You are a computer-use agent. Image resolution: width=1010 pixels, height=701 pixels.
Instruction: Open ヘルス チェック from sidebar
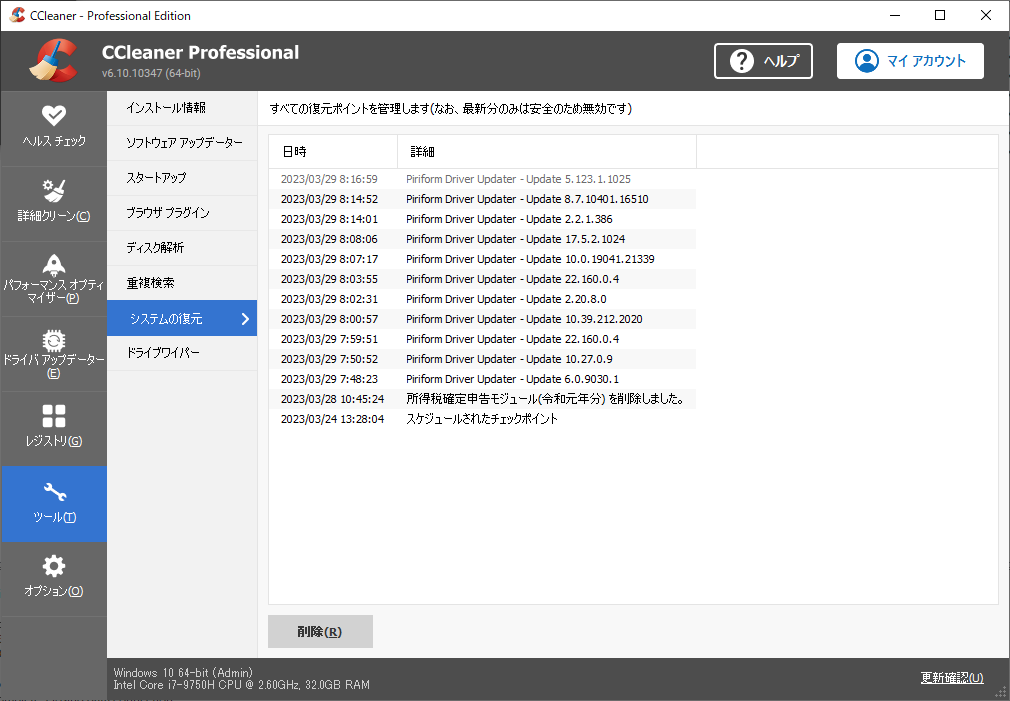(53, 128)
